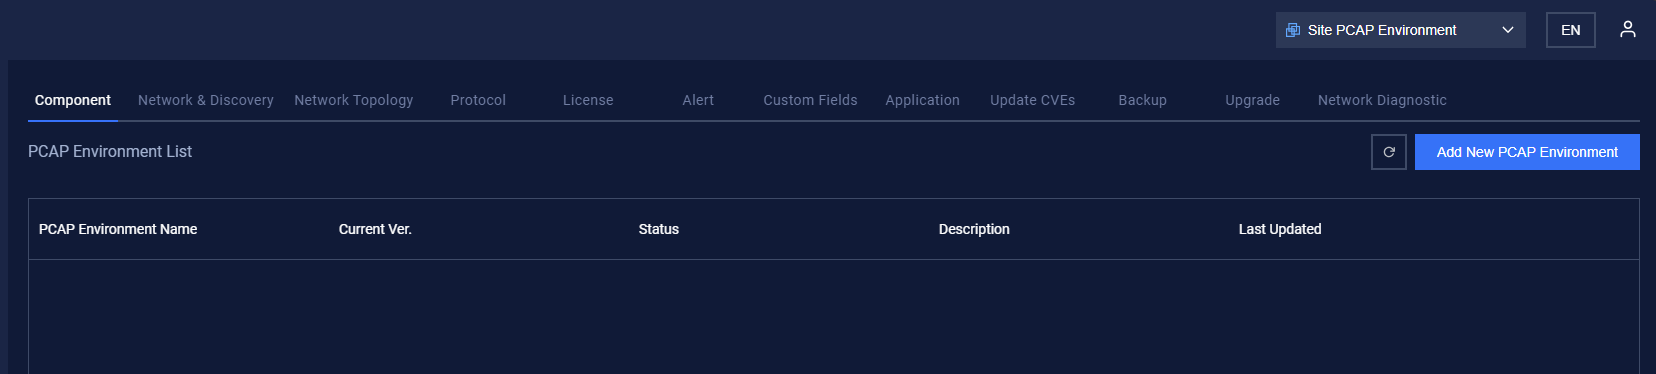
Task: Go to the Backup tab
Action: [1142, 100]
